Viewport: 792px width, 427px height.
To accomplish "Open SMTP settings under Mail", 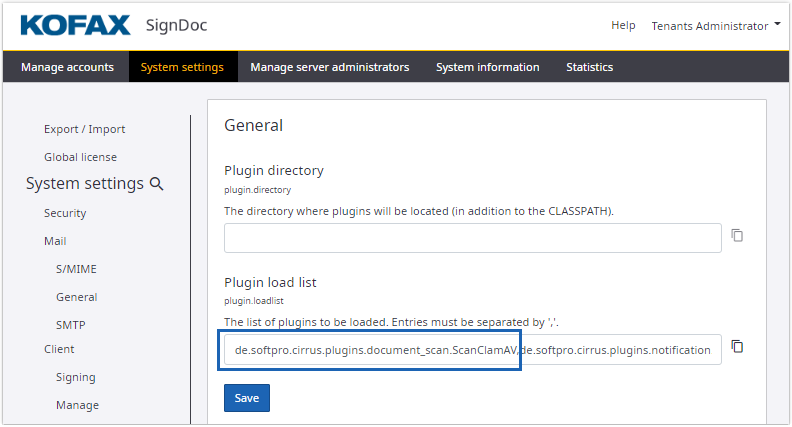I will pos(71,325).
